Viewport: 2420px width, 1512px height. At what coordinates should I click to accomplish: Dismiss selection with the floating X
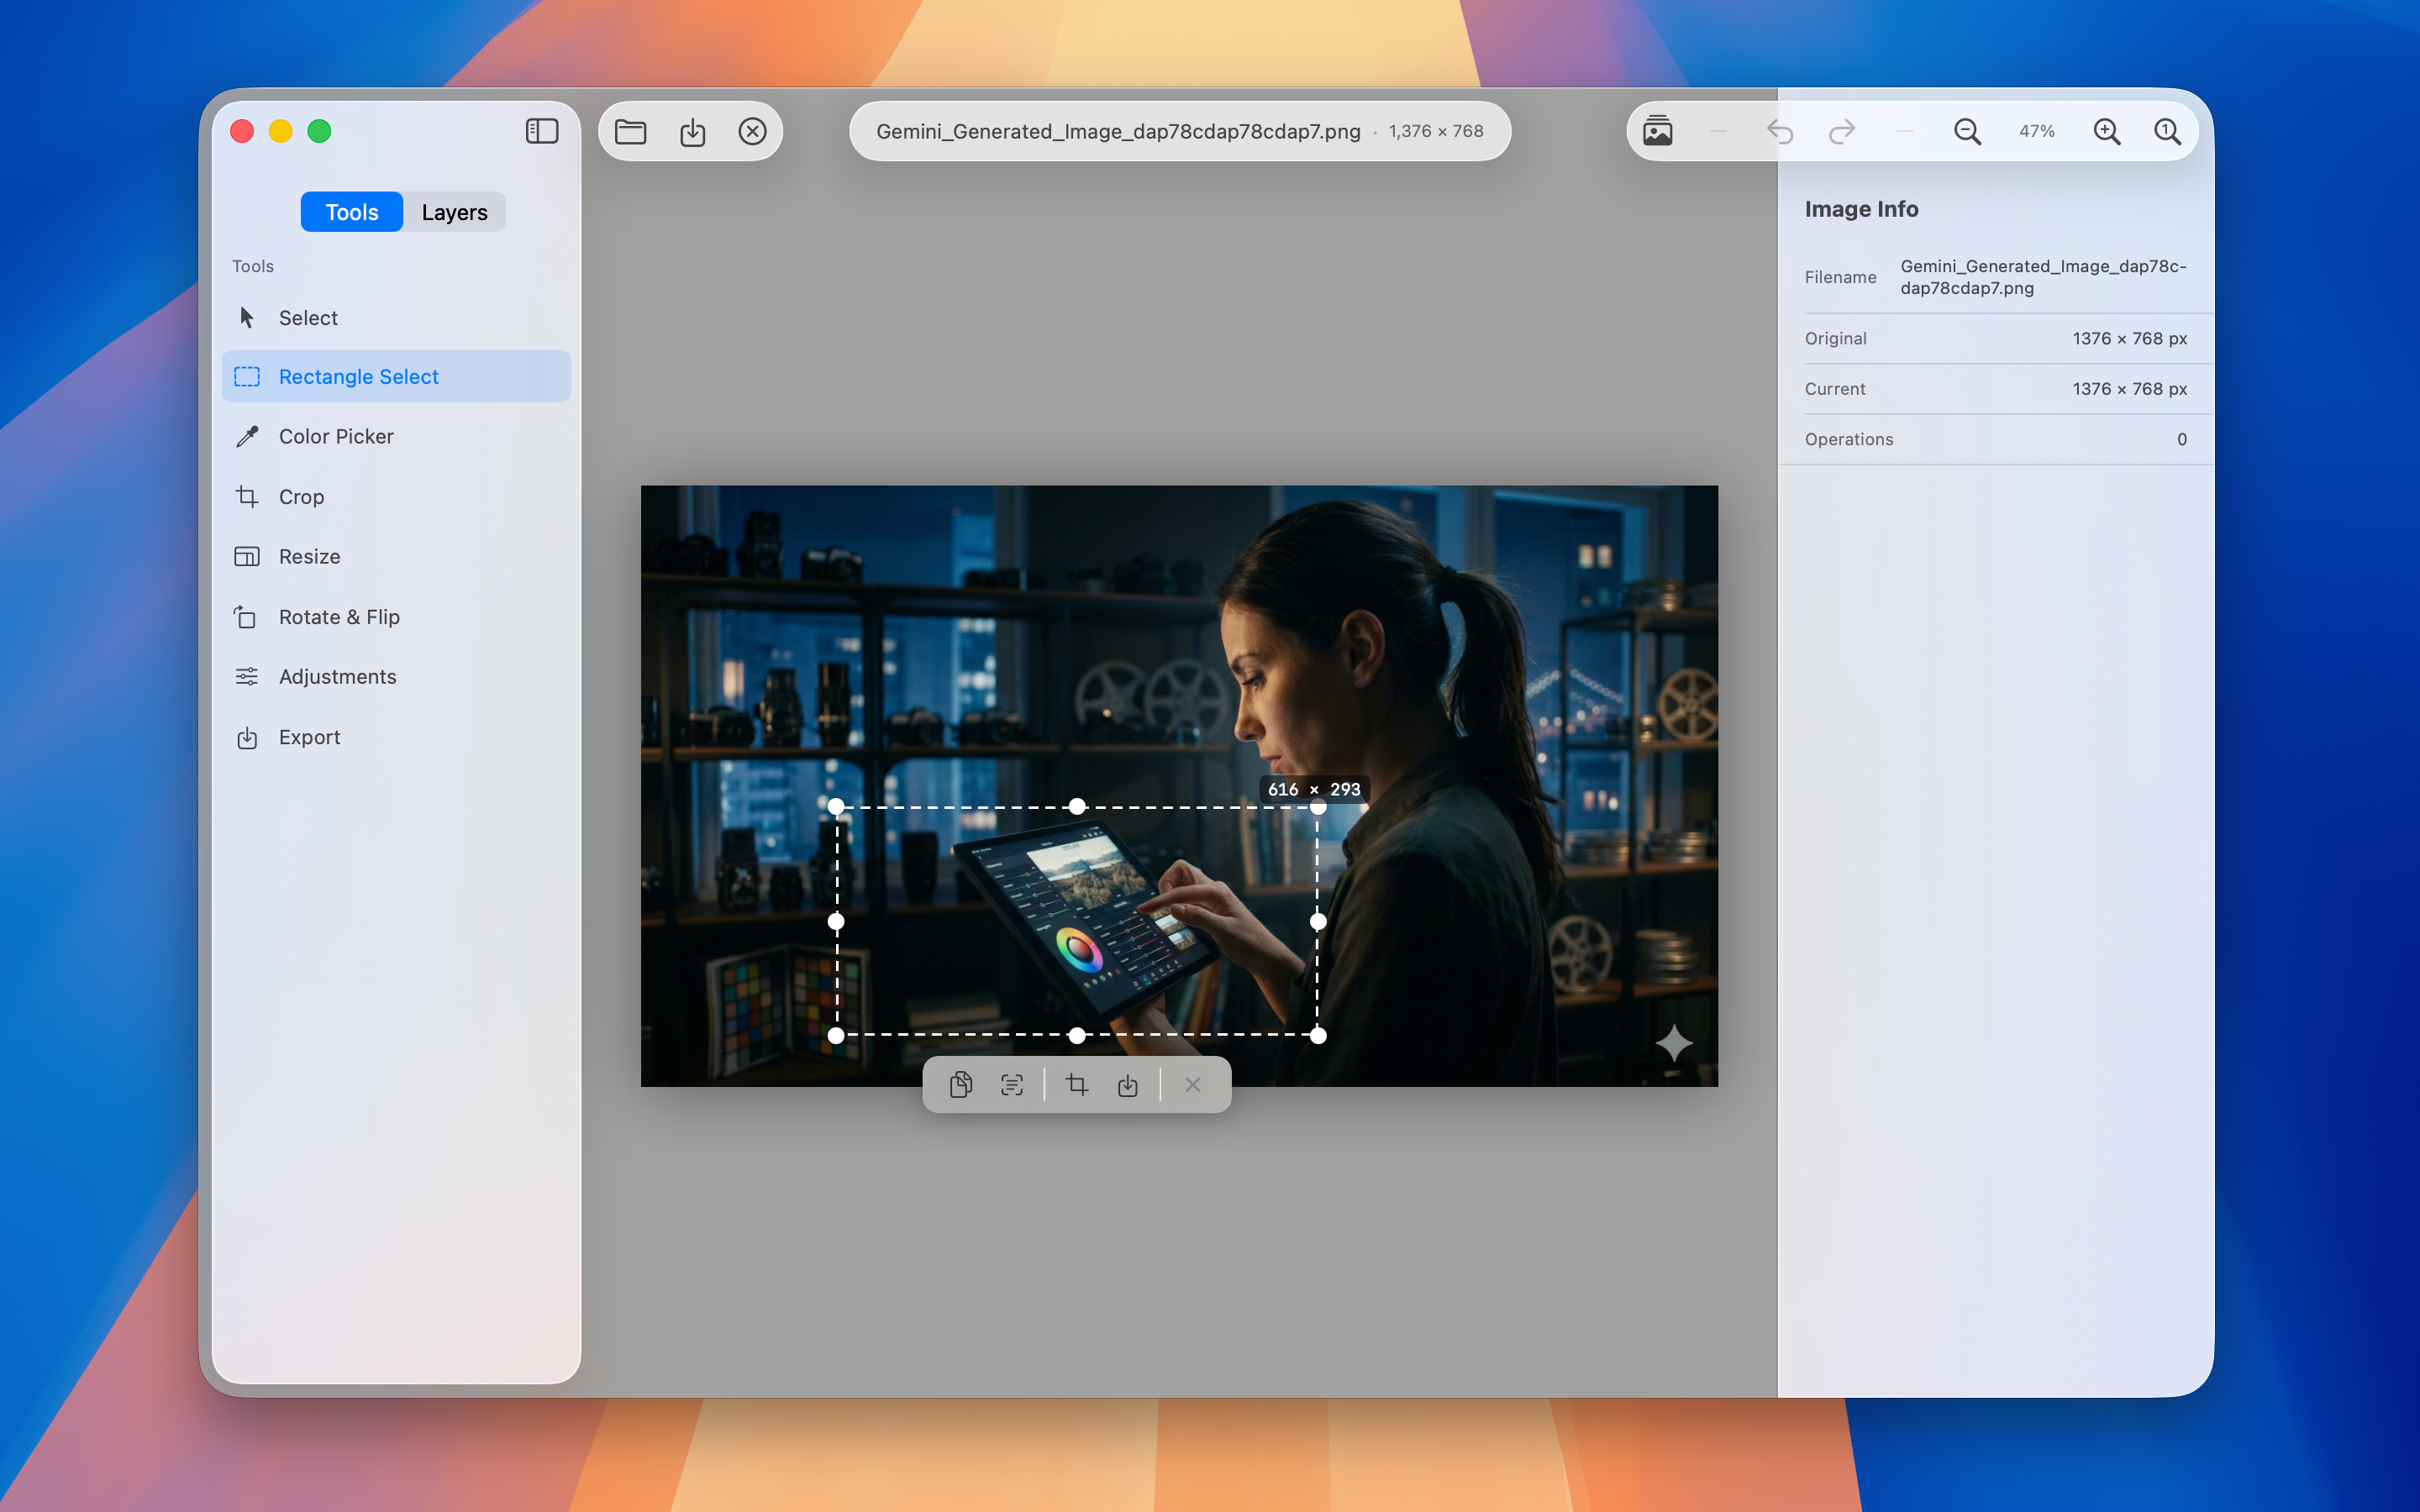click(1193, 1084)
